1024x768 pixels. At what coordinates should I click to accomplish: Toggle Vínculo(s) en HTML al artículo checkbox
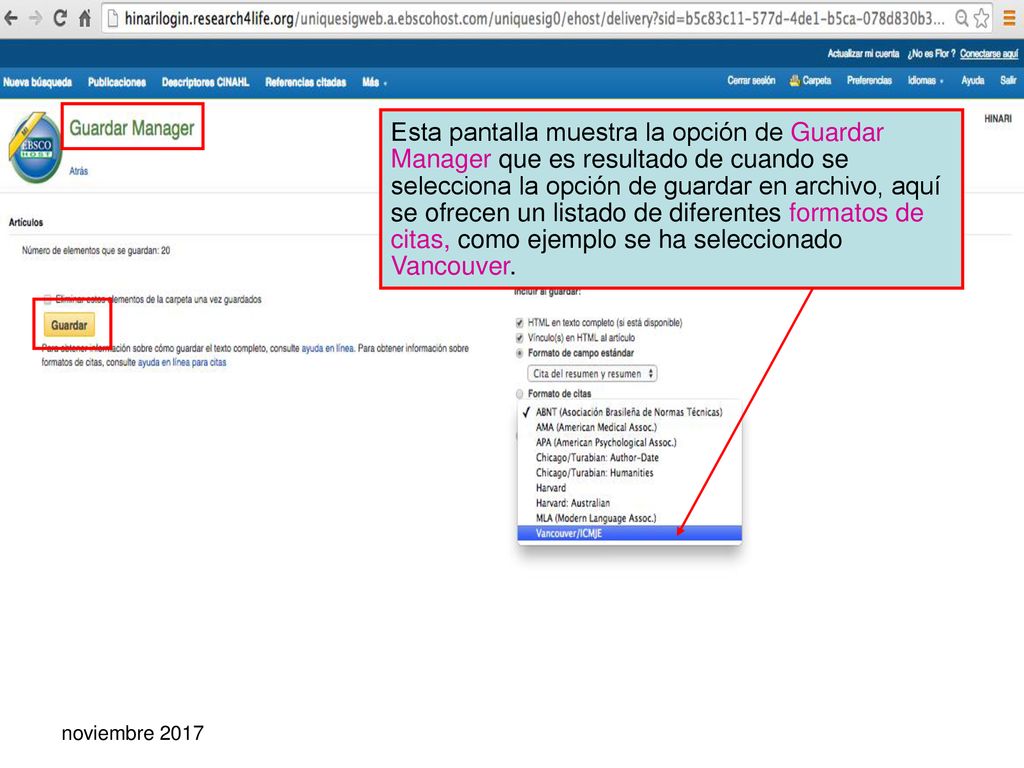click(519, 338)
